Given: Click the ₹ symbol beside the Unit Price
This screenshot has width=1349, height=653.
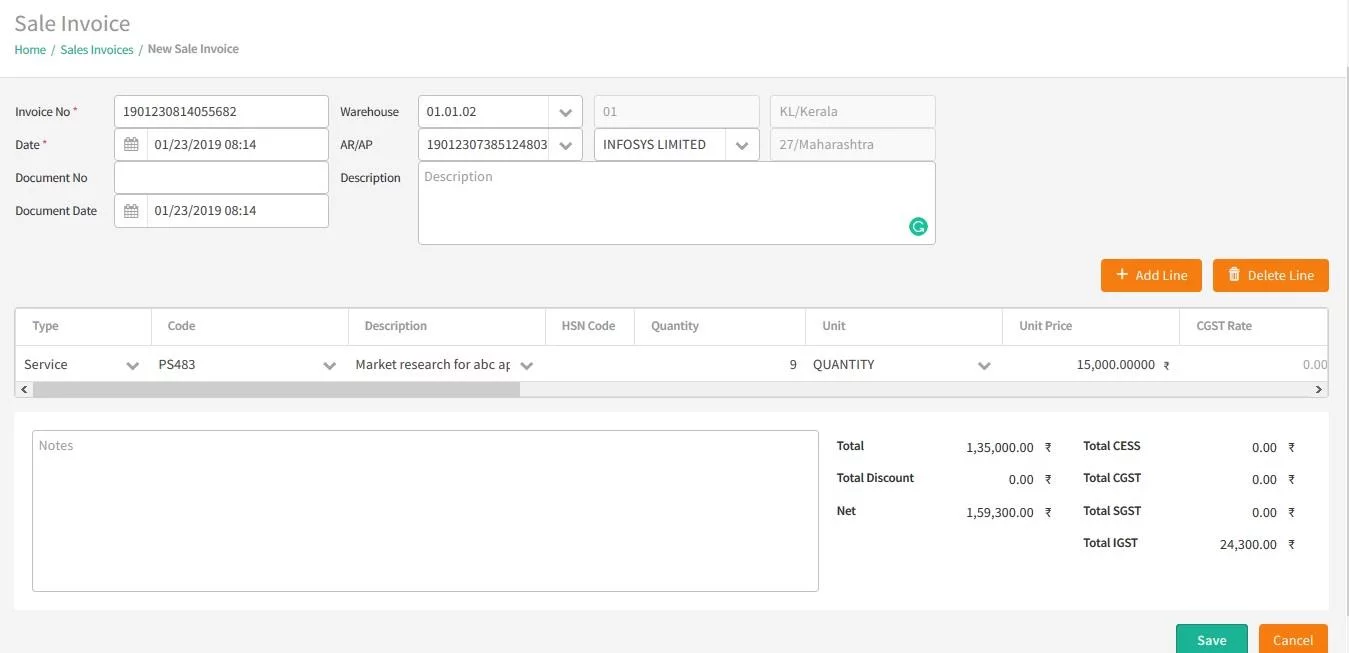Looking at the screenshot, I should [x=1166, y=364].
